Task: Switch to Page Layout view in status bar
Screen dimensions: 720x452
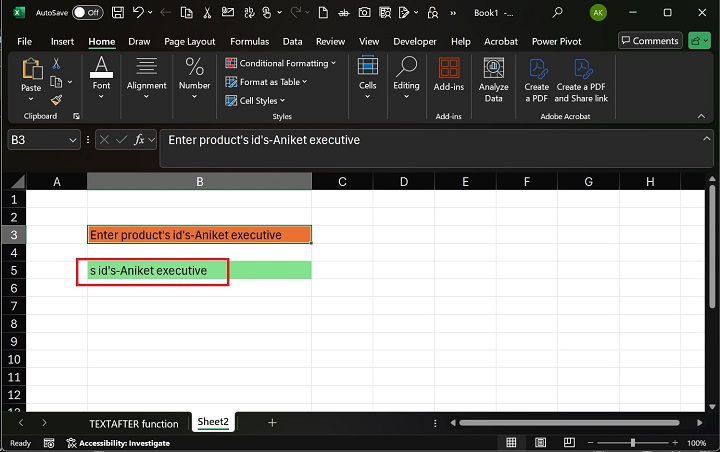Action: (x=538, y=443)
